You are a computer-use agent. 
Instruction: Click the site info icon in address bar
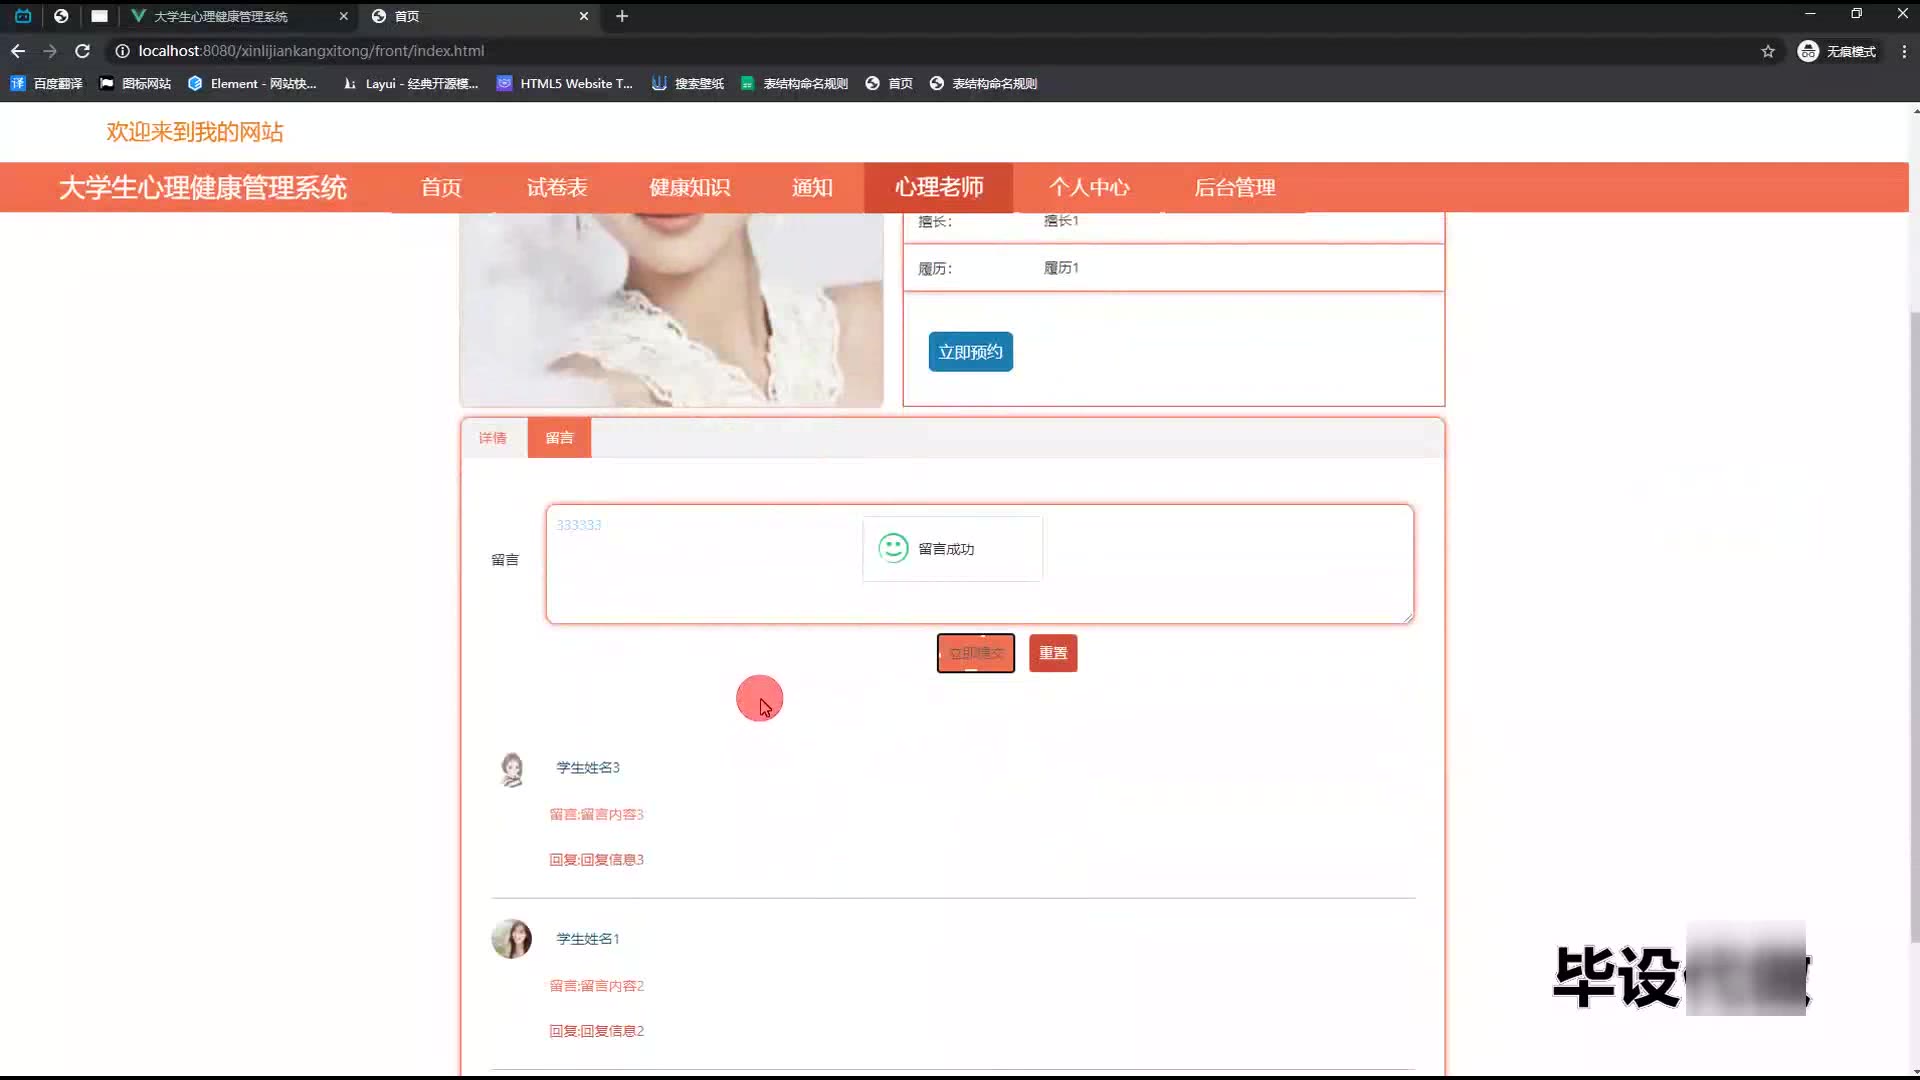pos(122,51)
